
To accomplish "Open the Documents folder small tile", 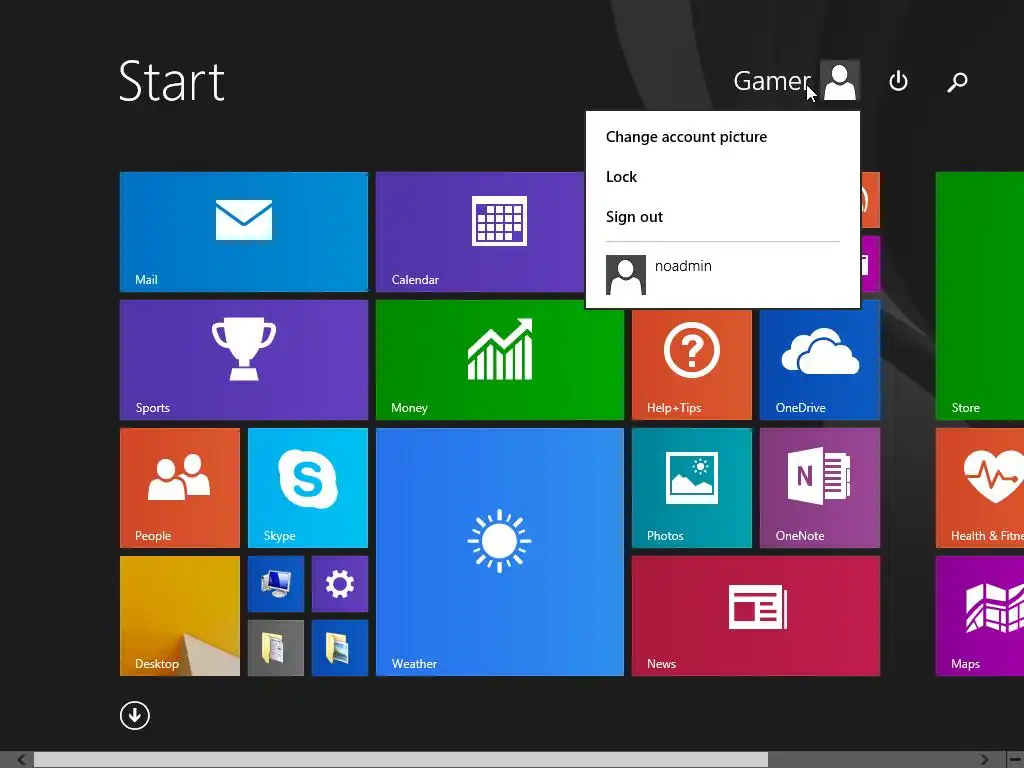I will (x=276, y=648).
